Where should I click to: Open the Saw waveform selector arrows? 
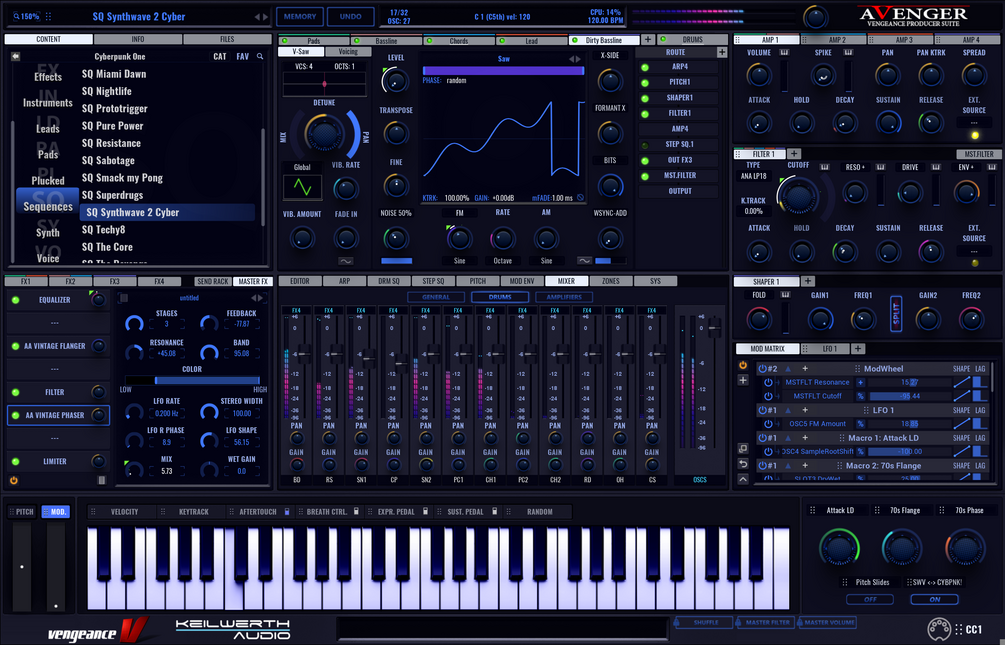[576, 59]
